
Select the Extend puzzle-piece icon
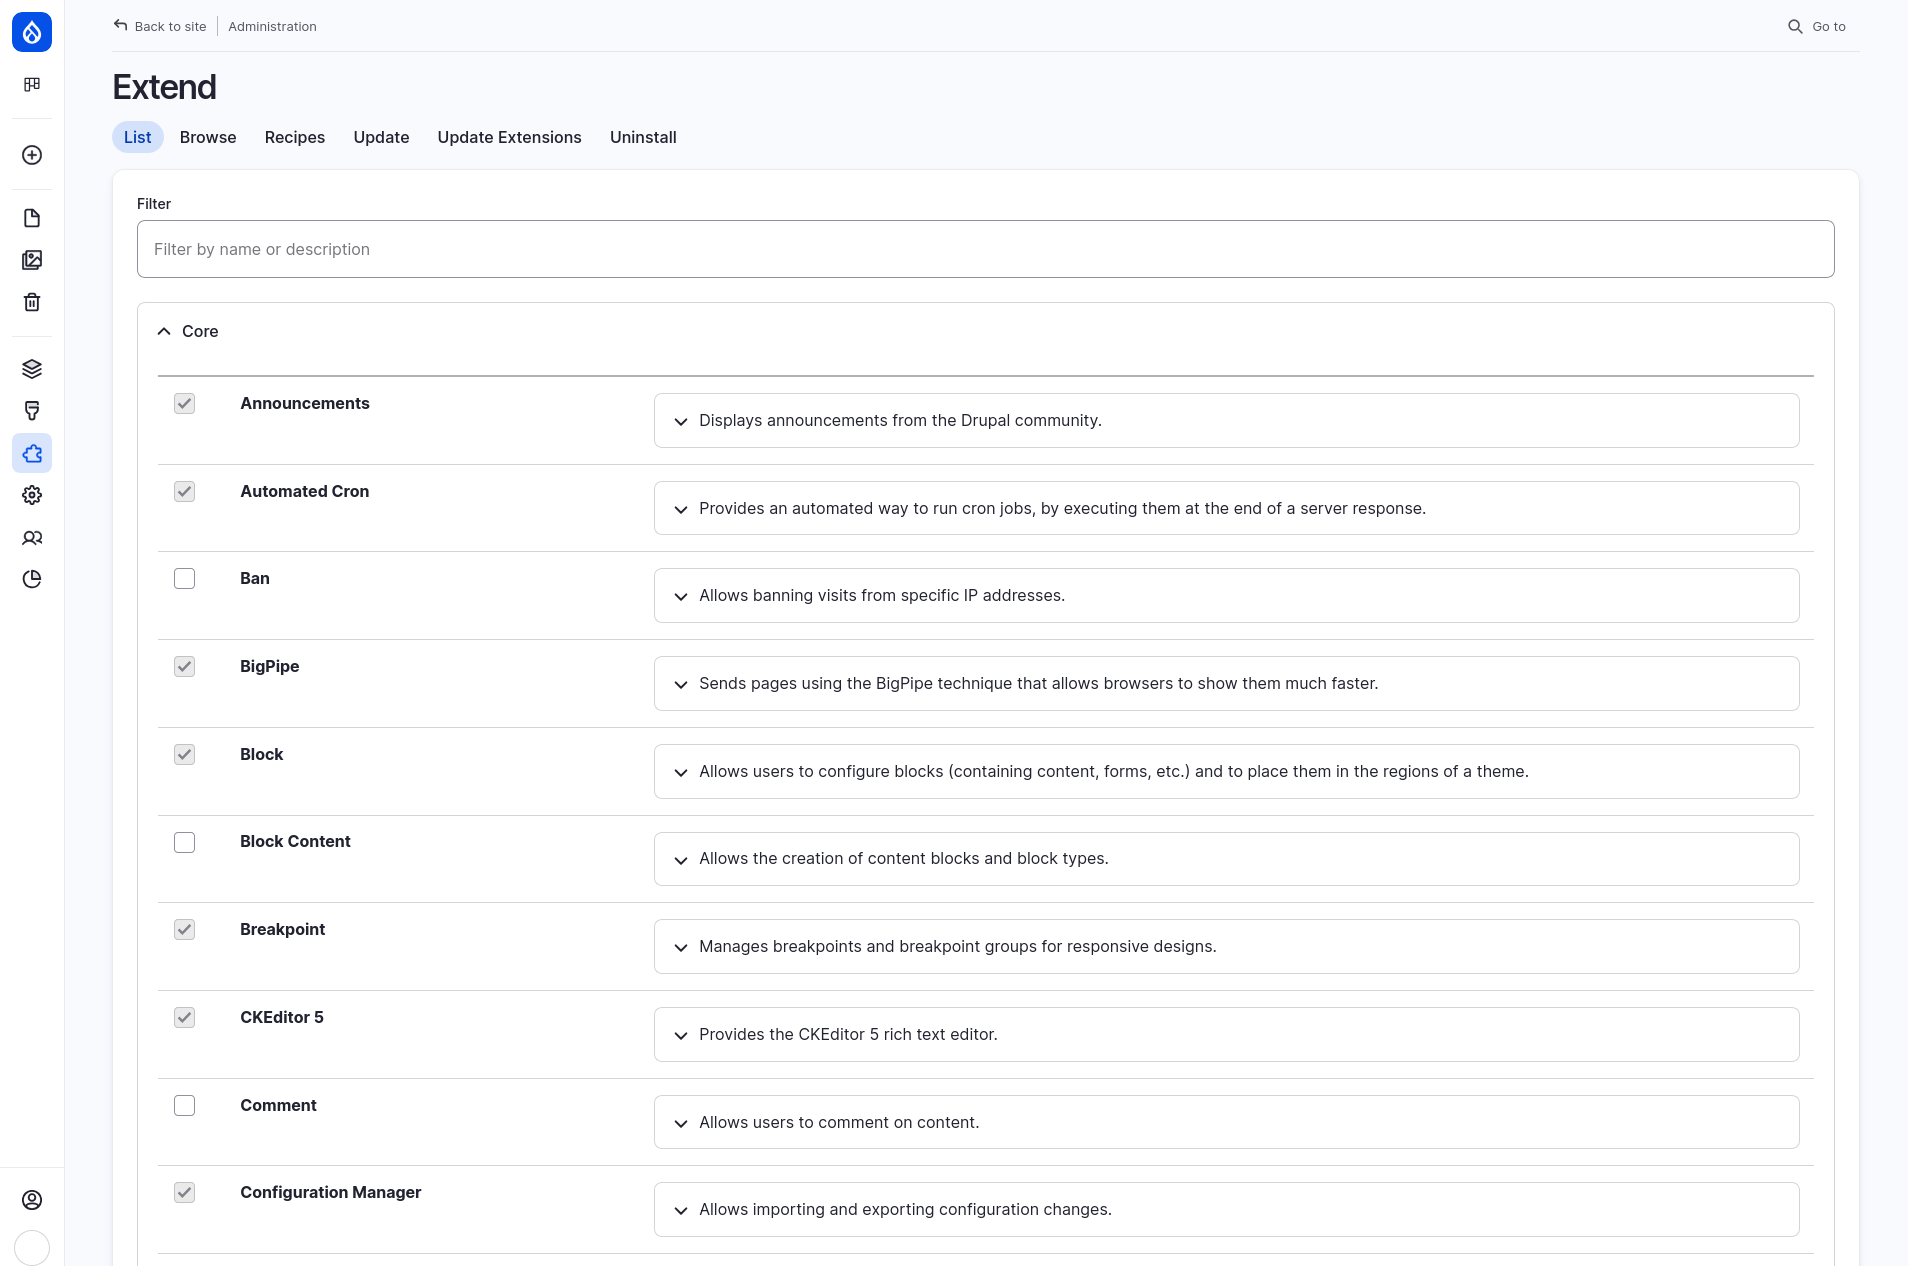tap(32, 453)
